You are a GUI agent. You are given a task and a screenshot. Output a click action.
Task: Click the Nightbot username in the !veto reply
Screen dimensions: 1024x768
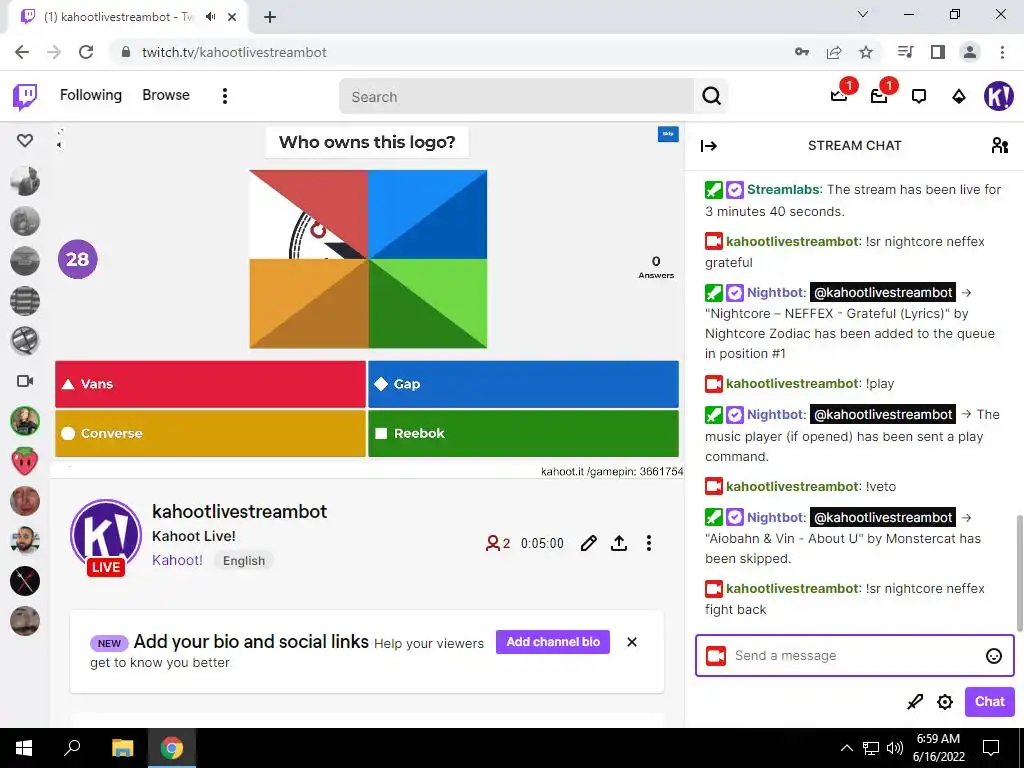(x=776, y=517)
